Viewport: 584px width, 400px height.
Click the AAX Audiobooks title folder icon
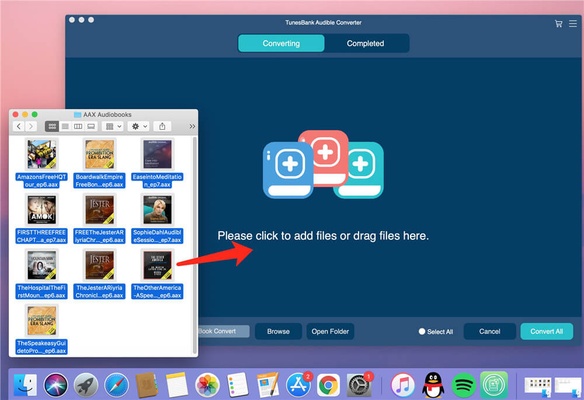pyautogui.click(x=77, y=114)
